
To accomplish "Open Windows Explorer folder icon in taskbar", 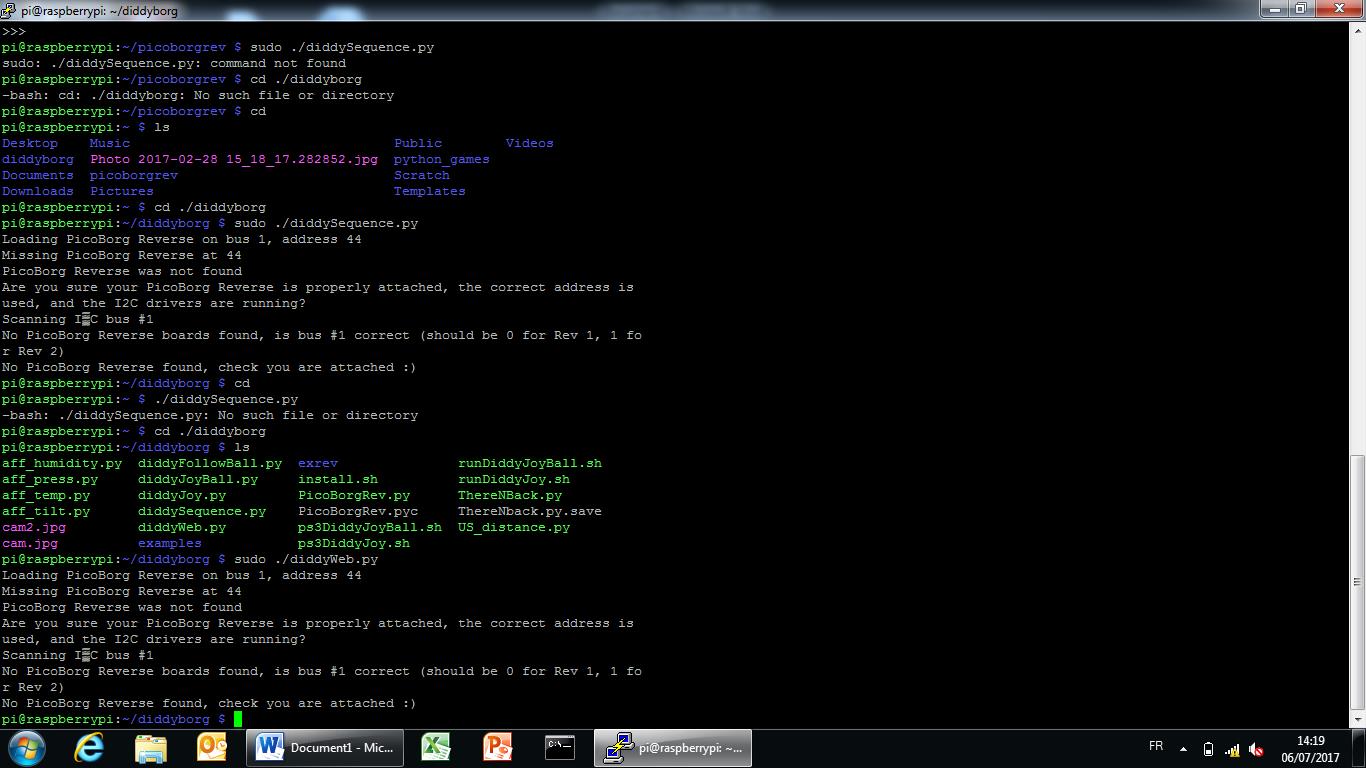I will (x=151, y=748).
